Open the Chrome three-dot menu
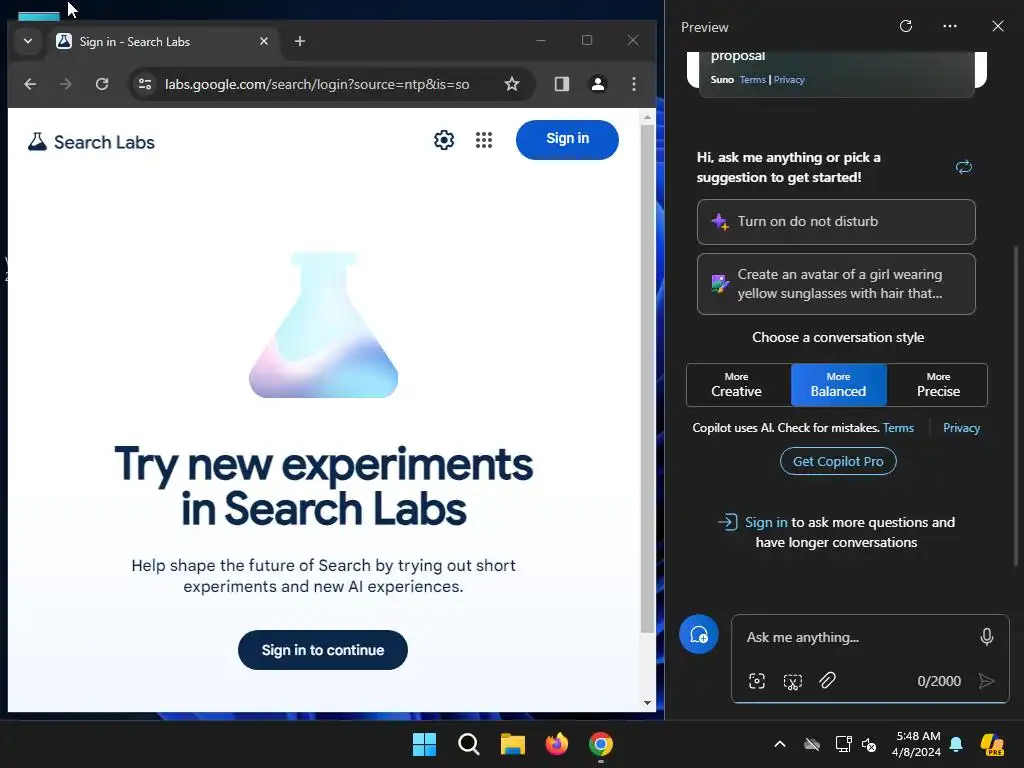Viewport: 1024px width, 768px height. coord(633,84)
